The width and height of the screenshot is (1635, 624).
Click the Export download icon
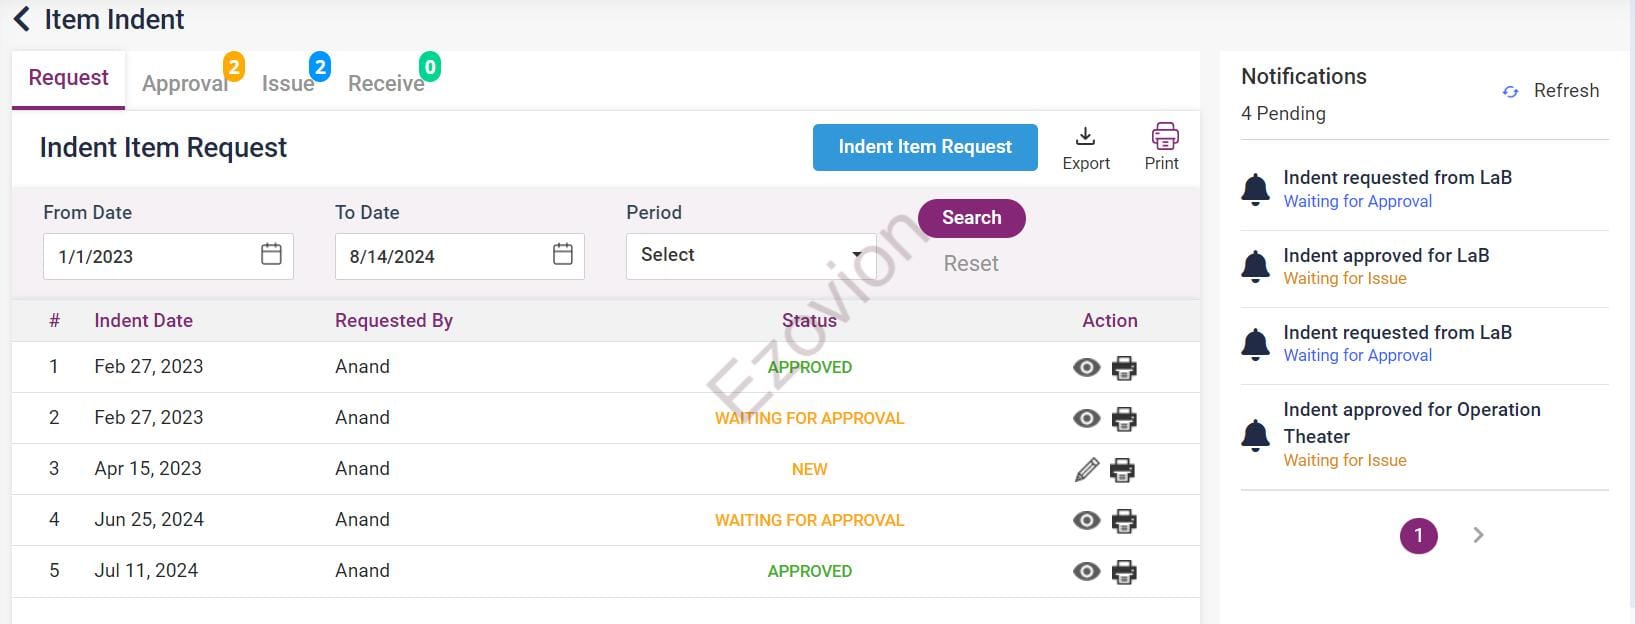tap(1085, 136)
